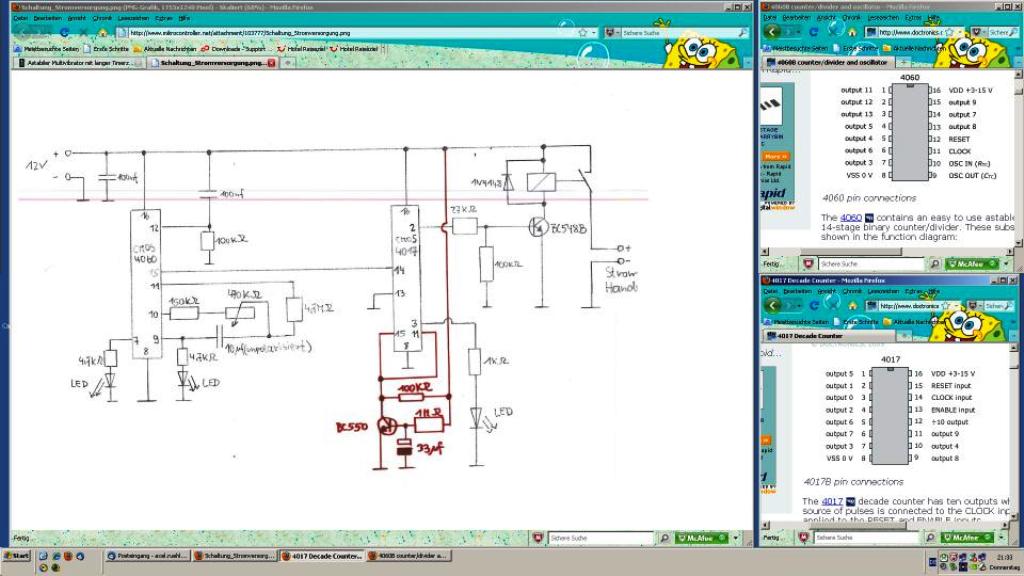Bookmark the Schaltung image with the star icon
This screenshot has height=576, width=1024.
click(583, 32)
